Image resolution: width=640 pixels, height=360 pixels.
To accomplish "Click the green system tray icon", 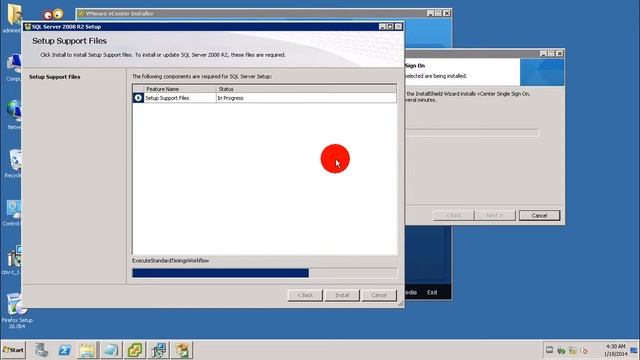I will coord(561,350).
